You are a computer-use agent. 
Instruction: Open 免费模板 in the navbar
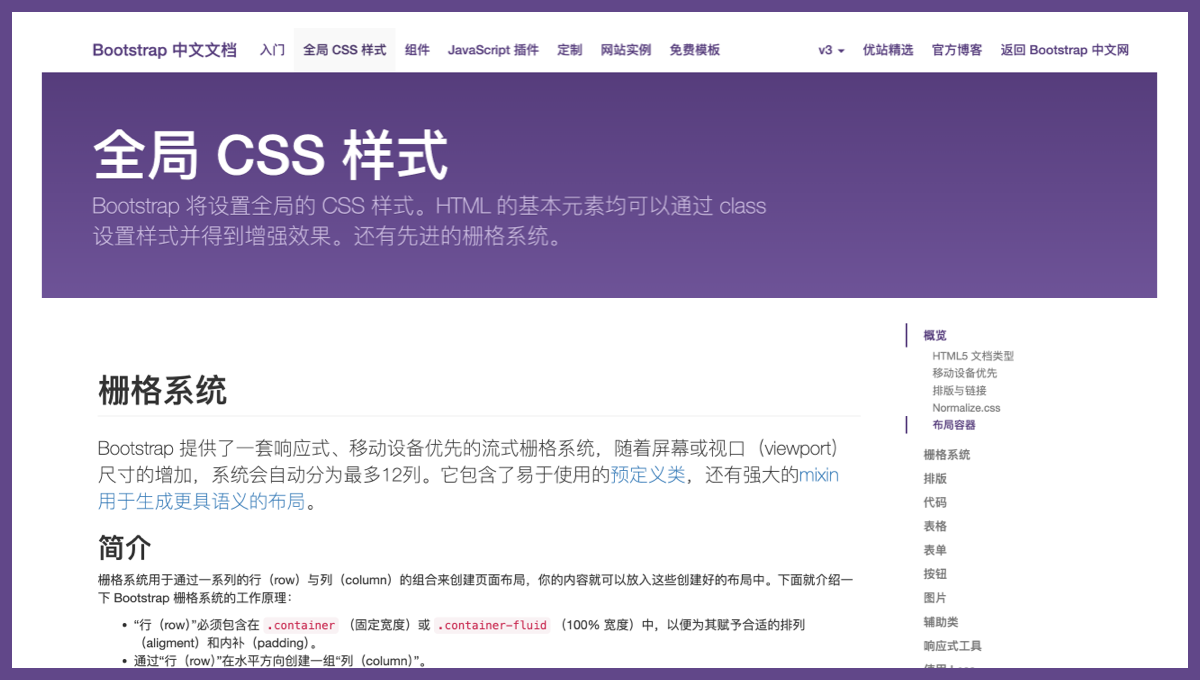[695, 50]
